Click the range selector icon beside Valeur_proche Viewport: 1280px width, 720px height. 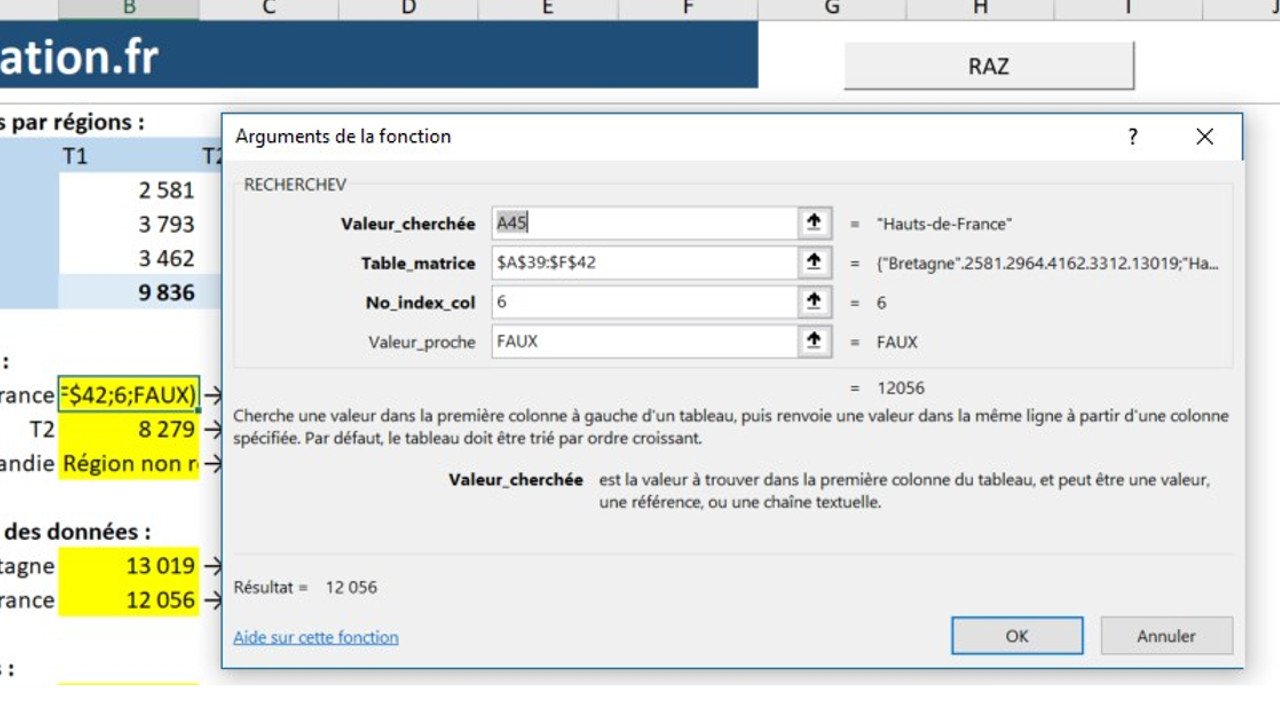tap(812, 341)
